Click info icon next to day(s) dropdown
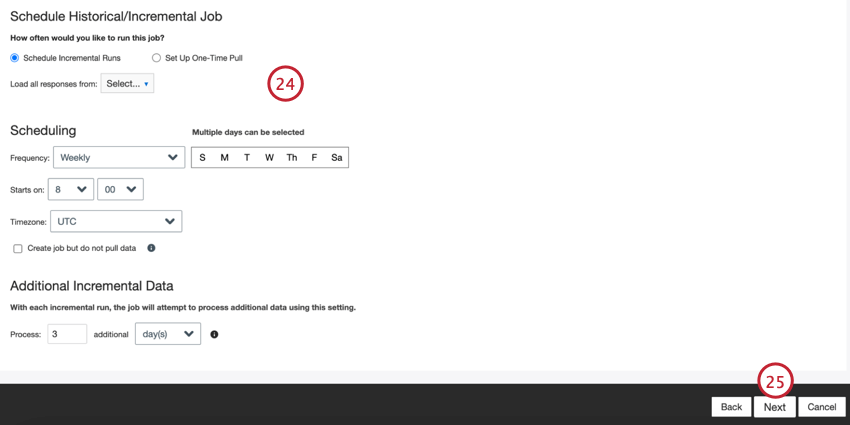850x425 pixels. point(214,334)
